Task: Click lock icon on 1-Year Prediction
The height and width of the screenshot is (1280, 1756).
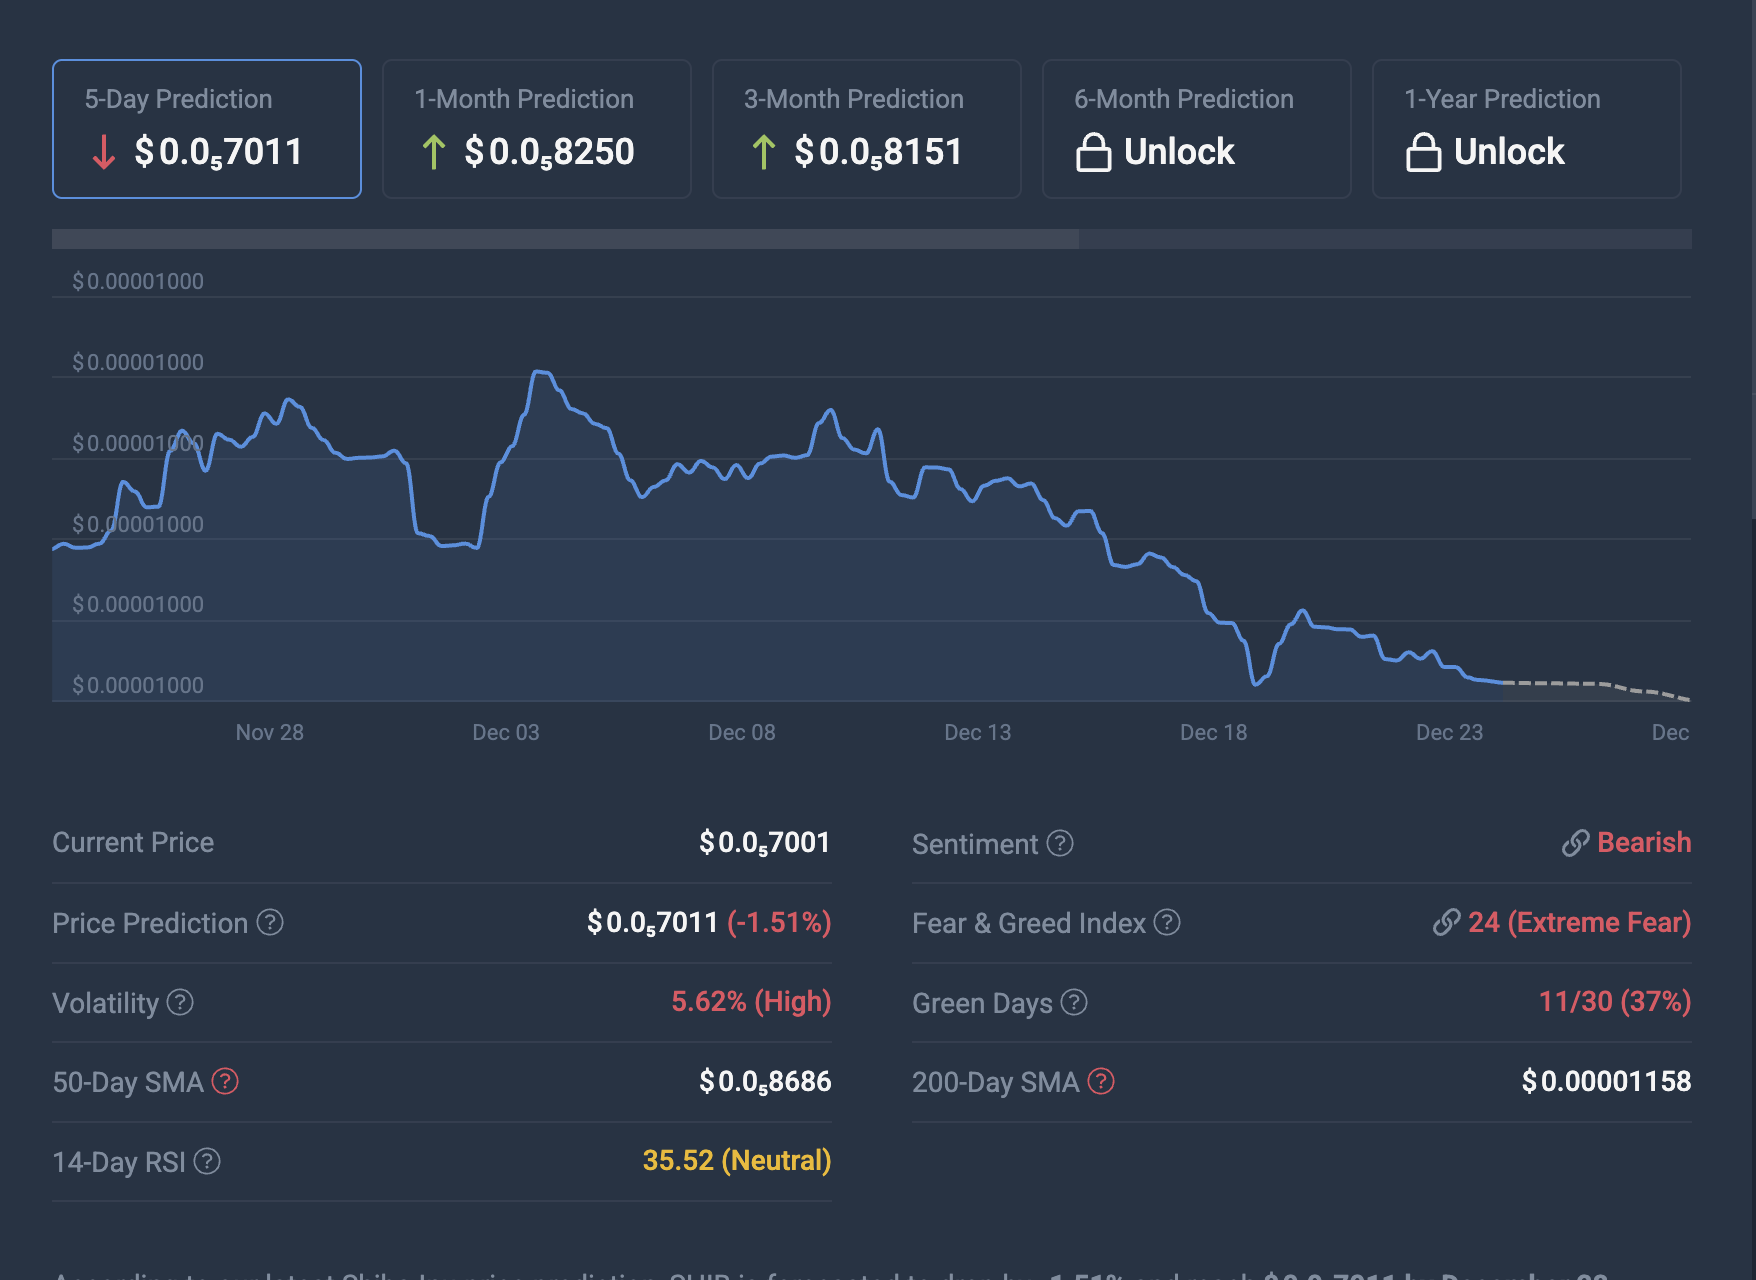Action: coord(1423,152)
